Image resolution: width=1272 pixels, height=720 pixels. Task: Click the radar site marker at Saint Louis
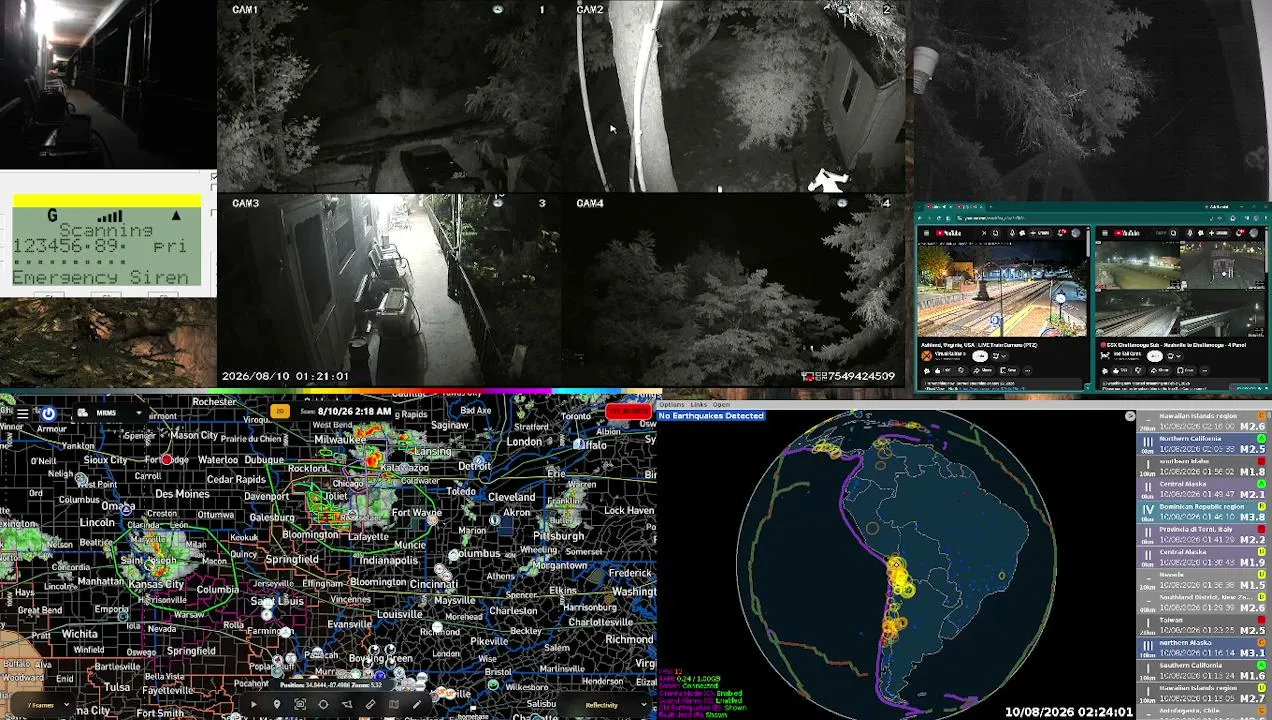tap(266, 603)
